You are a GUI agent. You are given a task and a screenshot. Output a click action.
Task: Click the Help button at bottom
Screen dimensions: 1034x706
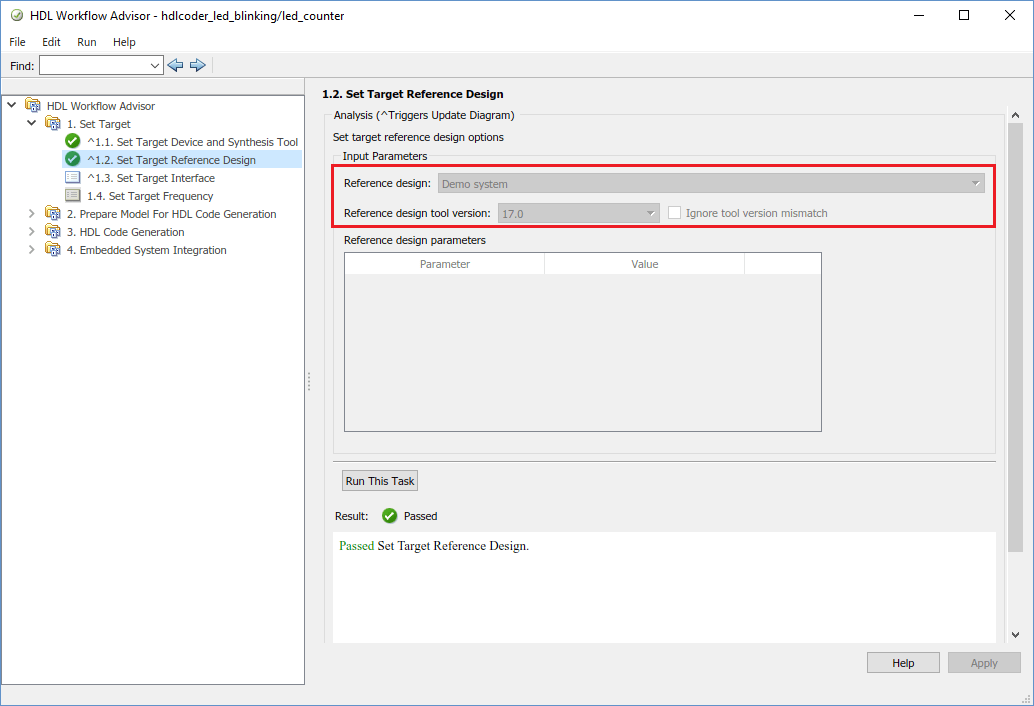903,663
